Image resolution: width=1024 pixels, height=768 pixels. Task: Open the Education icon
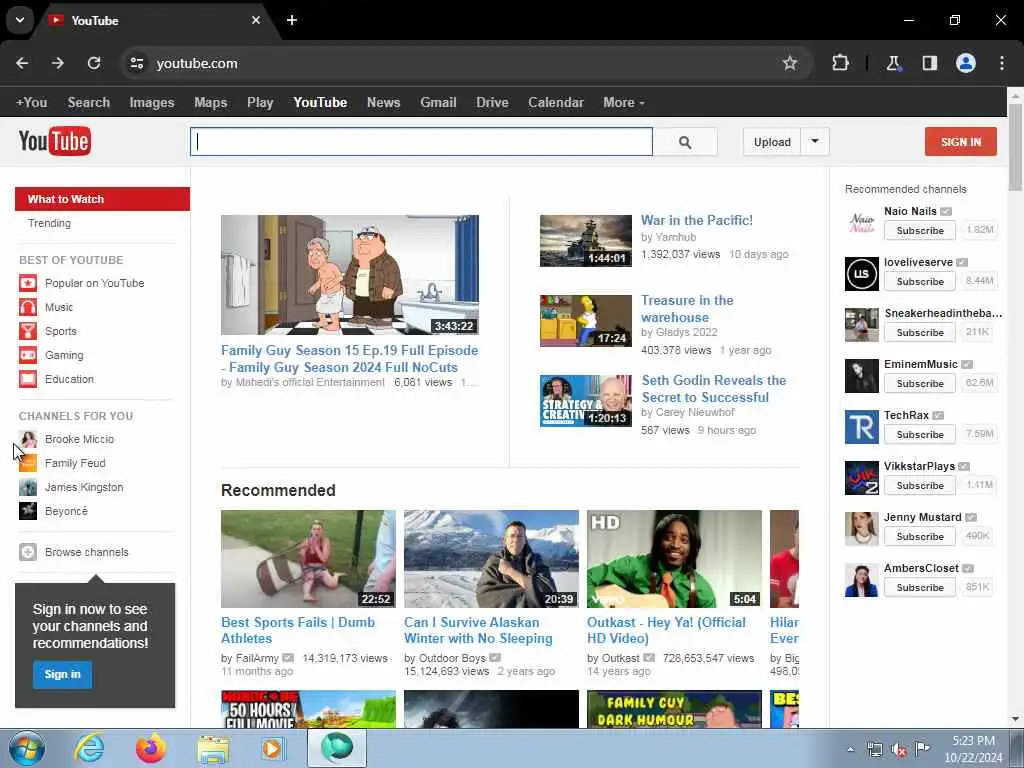28,379
